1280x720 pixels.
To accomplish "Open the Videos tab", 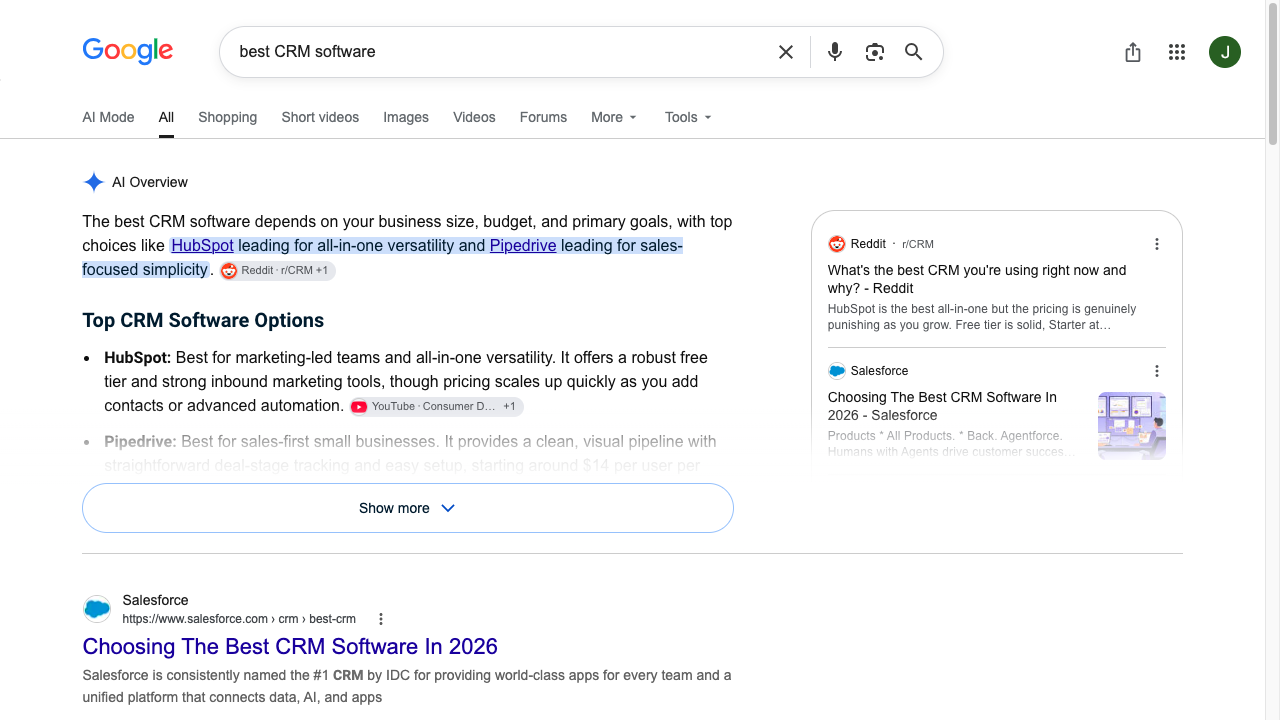I will pos(474,117).
